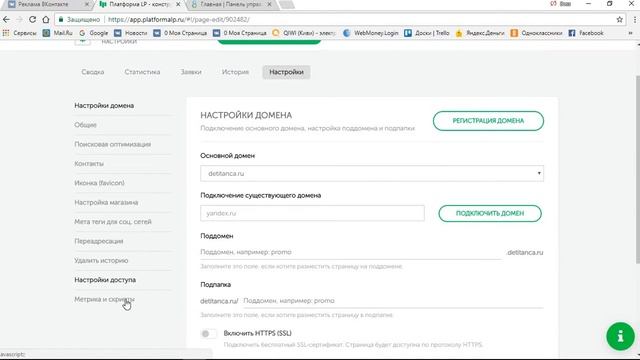
Task: Open Настройки доступа section
Action: click(105, 280)
